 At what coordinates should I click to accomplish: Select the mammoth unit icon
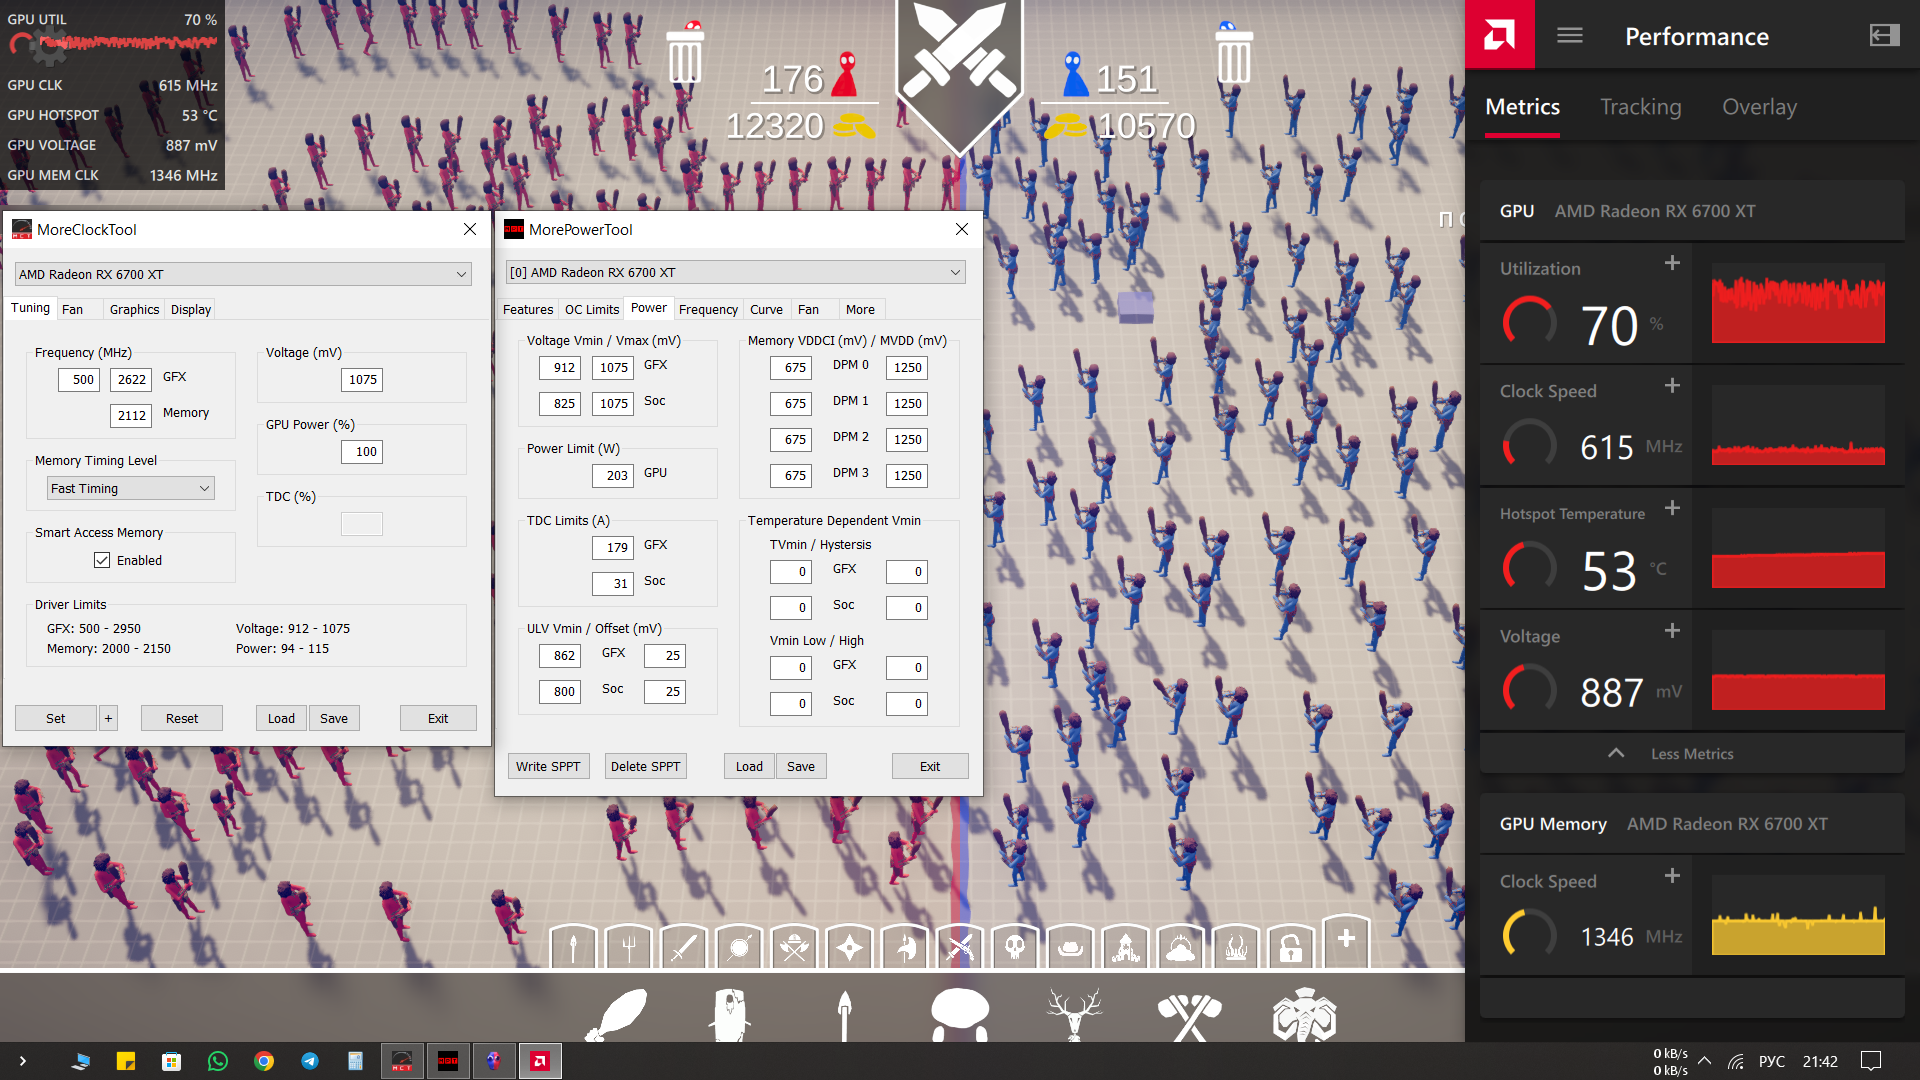(1304, 1014)
